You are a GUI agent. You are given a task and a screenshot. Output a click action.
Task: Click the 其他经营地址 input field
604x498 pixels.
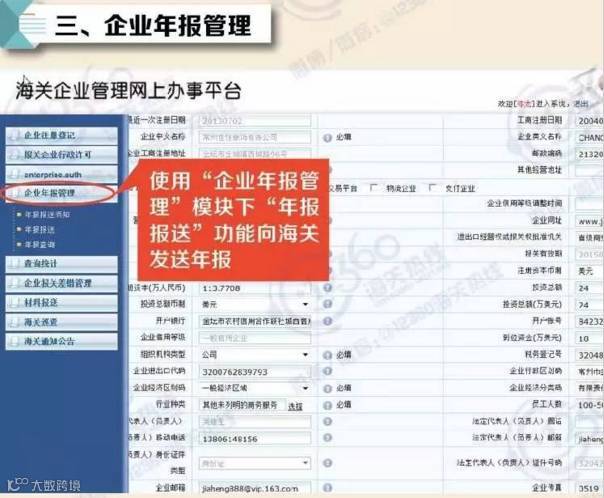590,170
